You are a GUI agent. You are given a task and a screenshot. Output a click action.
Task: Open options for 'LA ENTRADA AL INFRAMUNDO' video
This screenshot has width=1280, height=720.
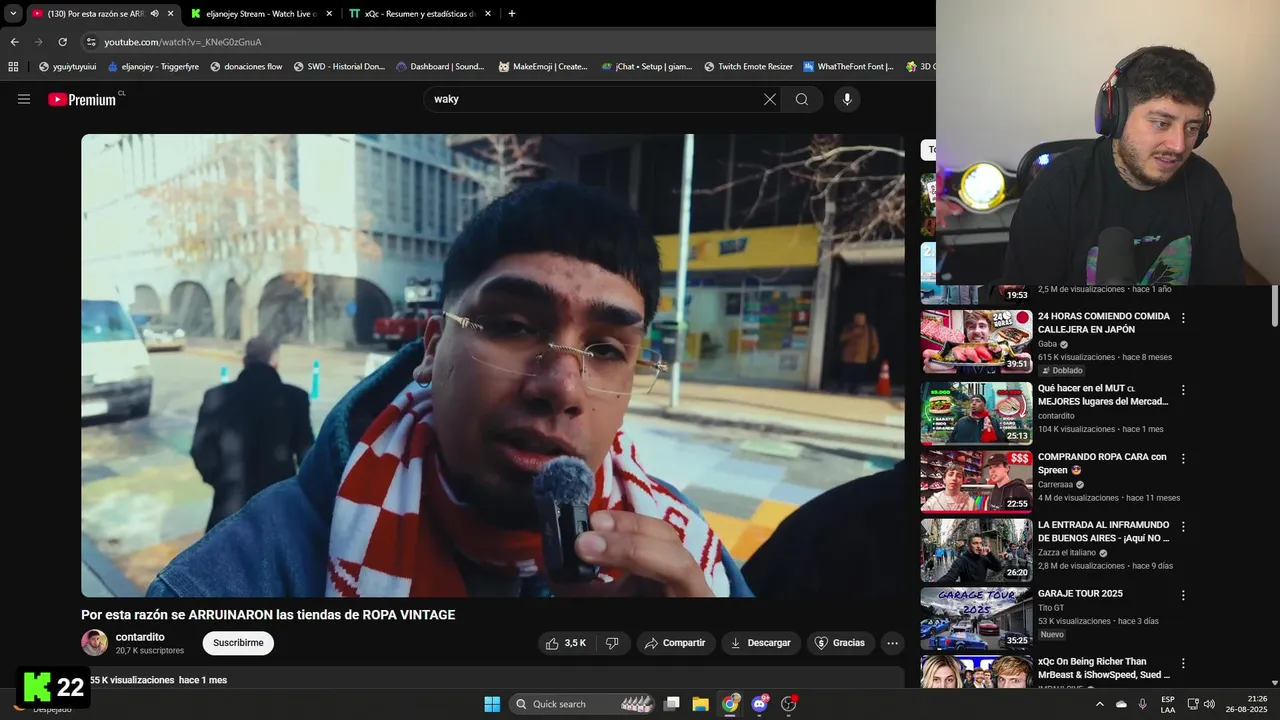coord(1183,526)
